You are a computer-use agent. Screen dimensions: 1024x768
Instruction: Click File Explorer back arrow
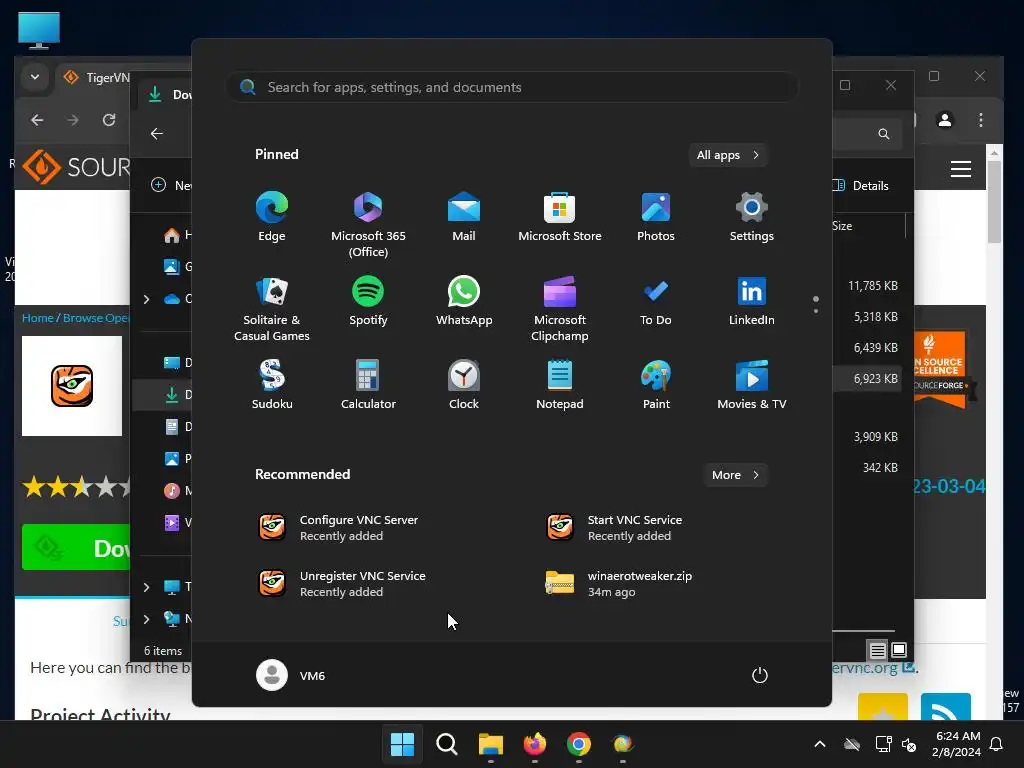click(157, 134)
